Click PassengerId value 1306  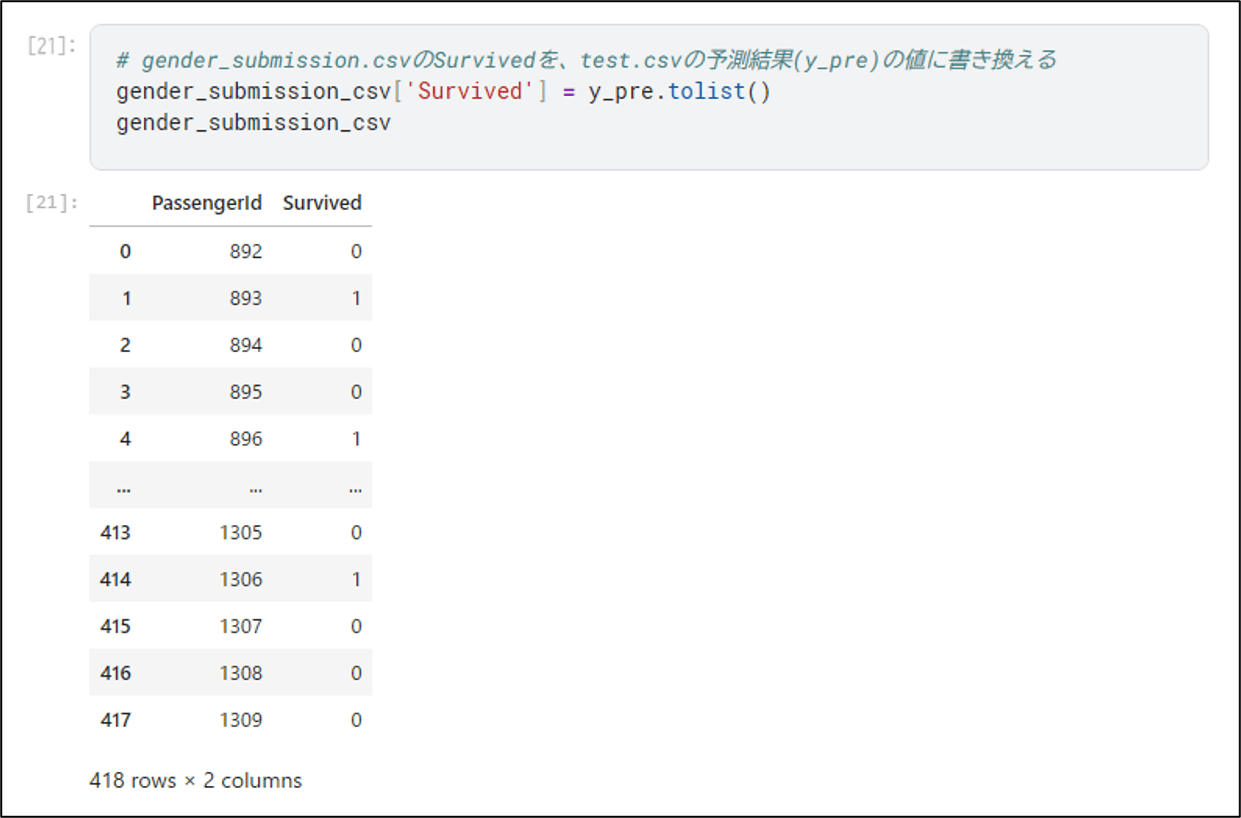click(x=241, y=579)
